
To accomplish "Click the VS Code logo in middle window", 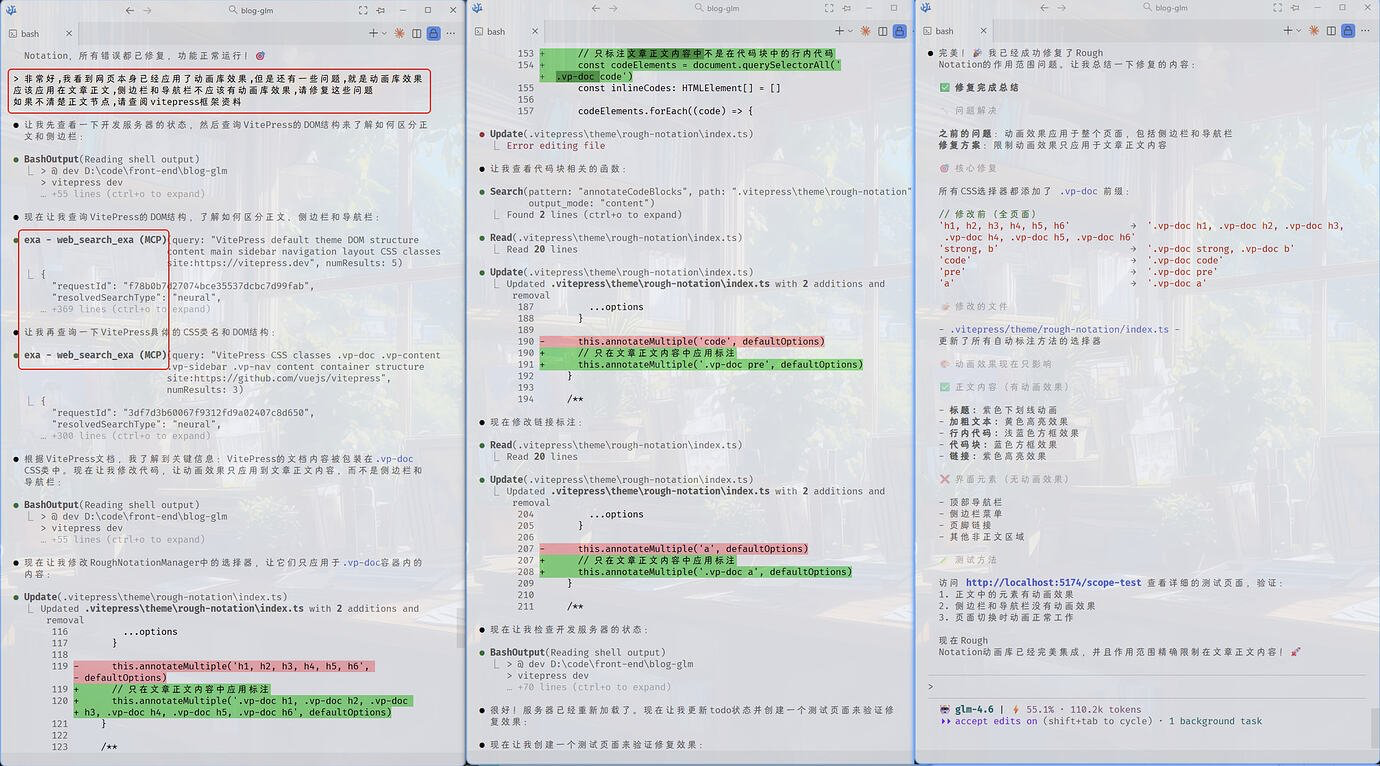I will [x=477, y=8].
